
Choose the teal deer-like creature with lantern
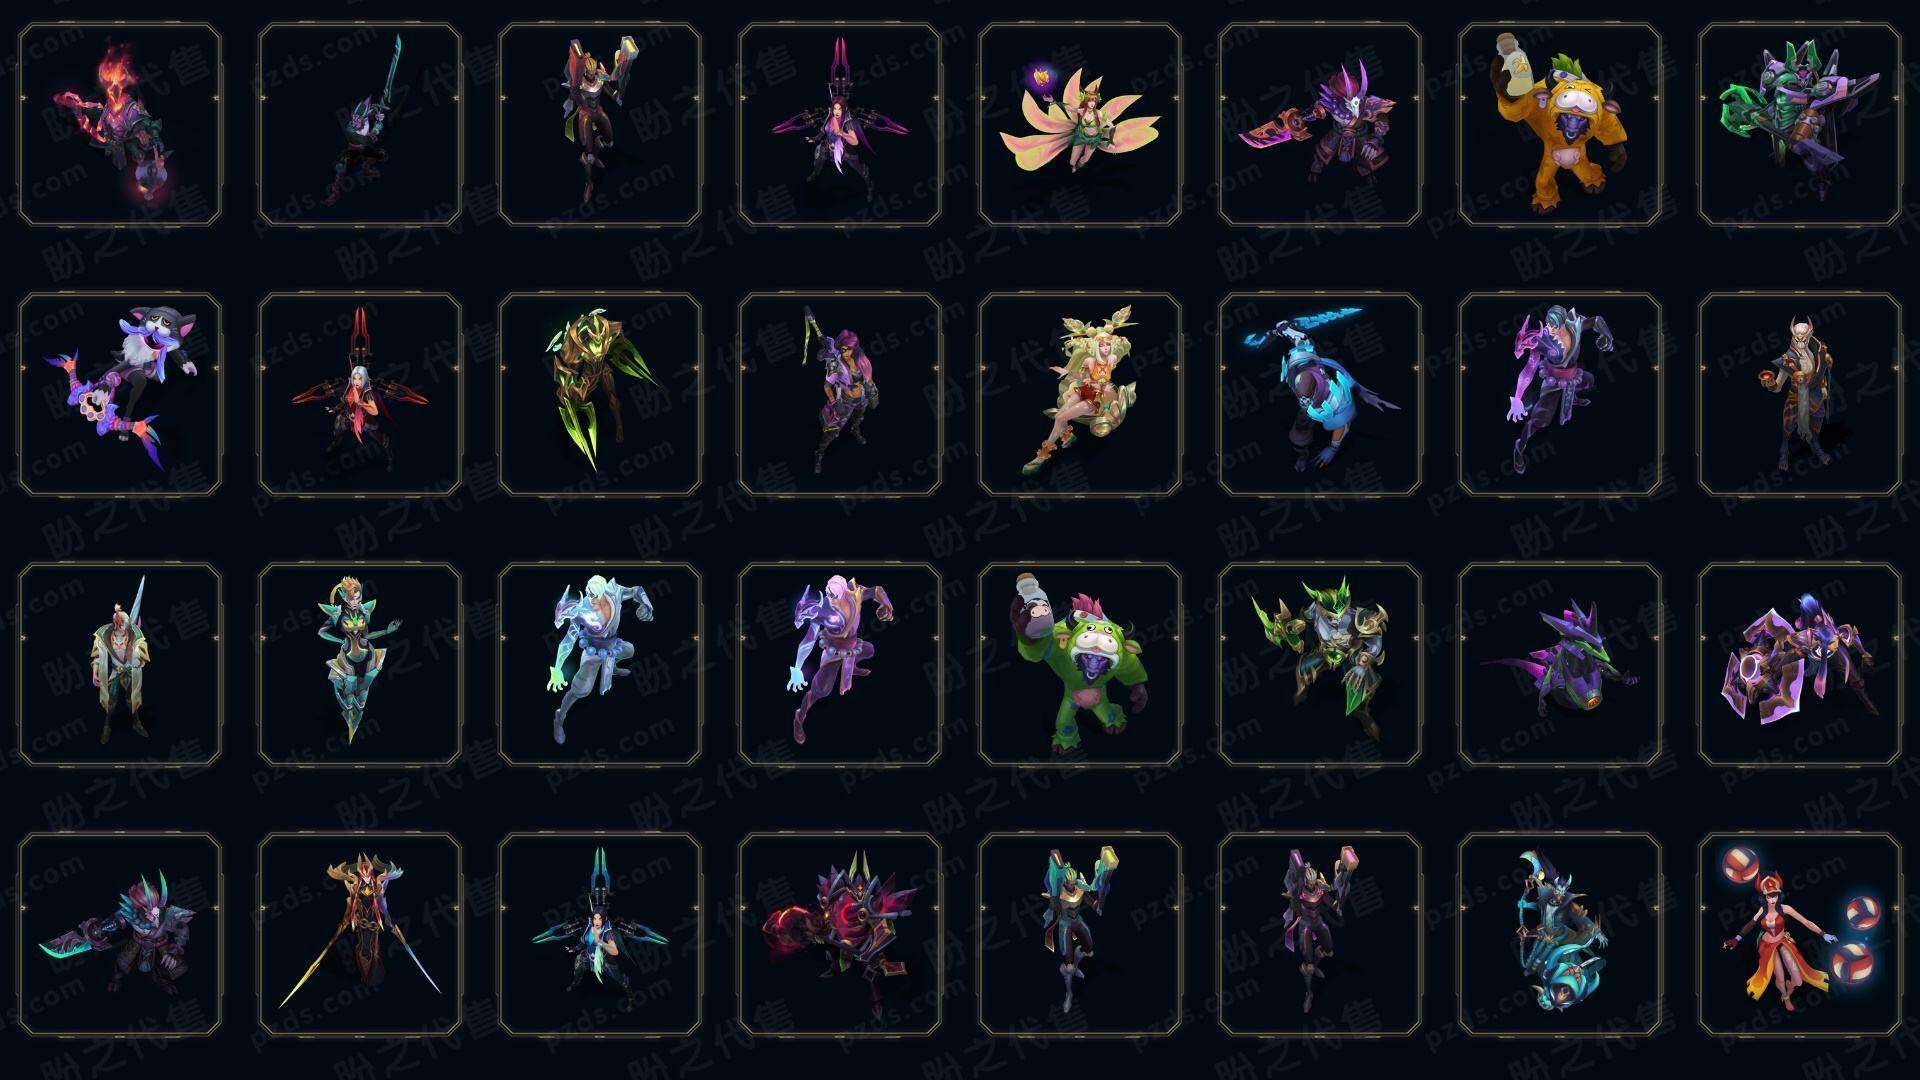click(1560, 934)
